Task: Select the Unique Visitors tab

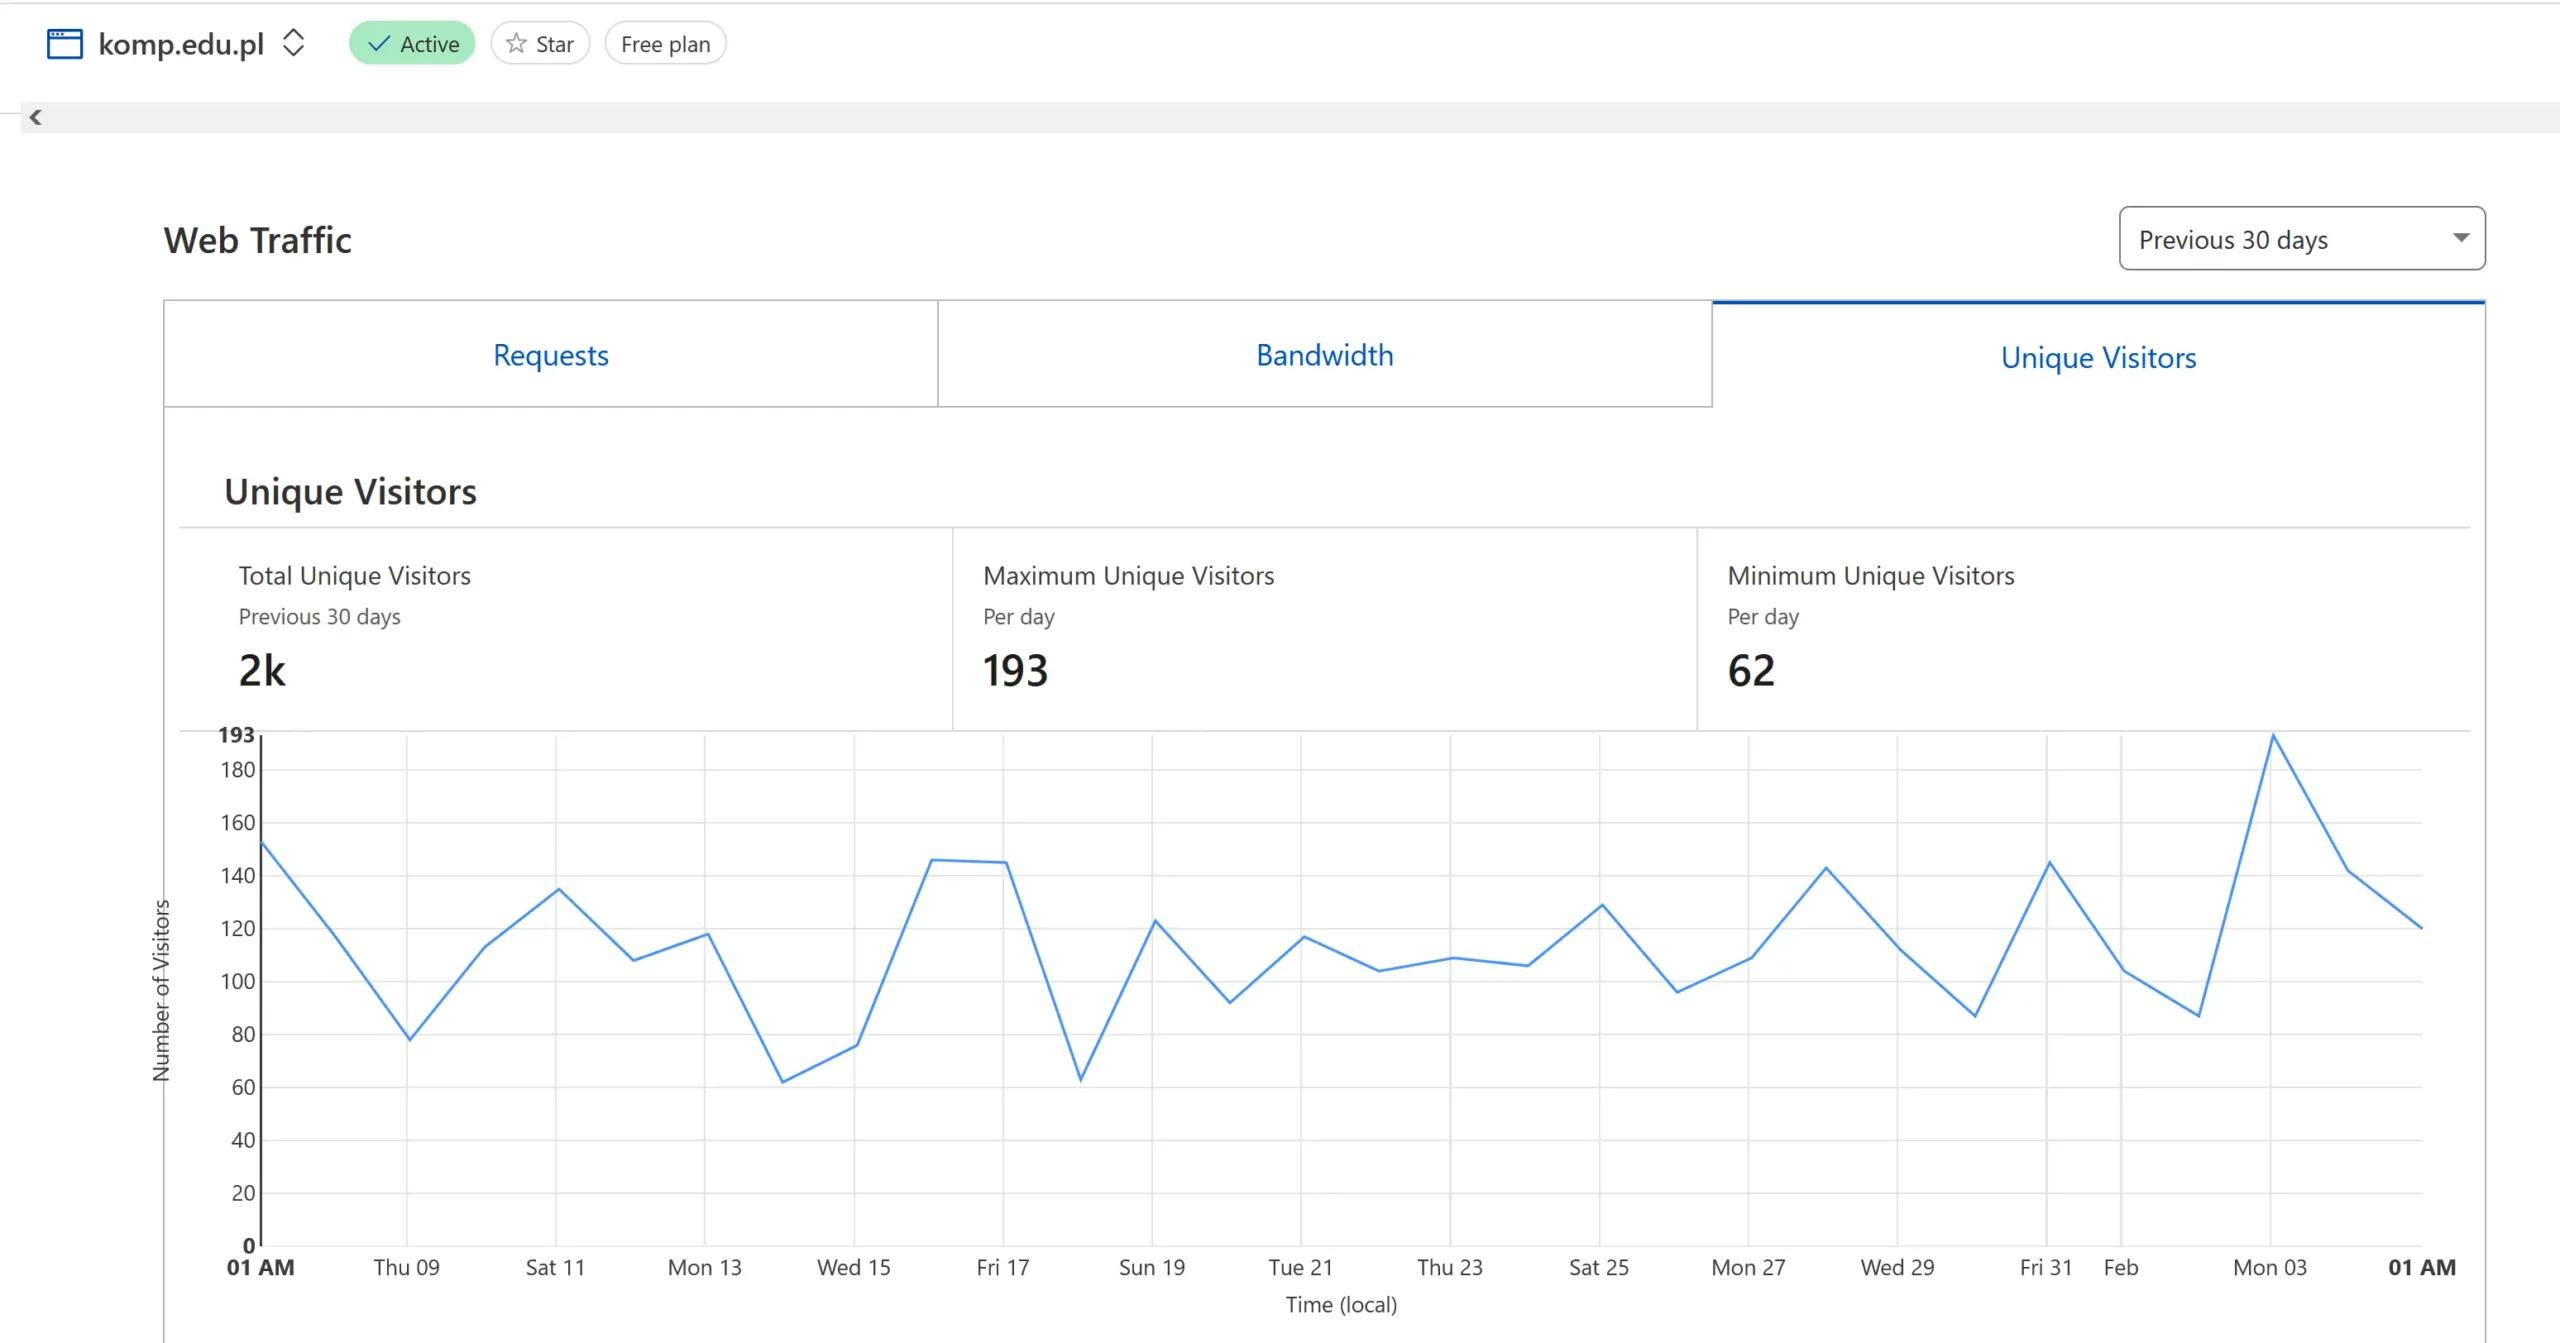Action: [x=2098, y=357]
